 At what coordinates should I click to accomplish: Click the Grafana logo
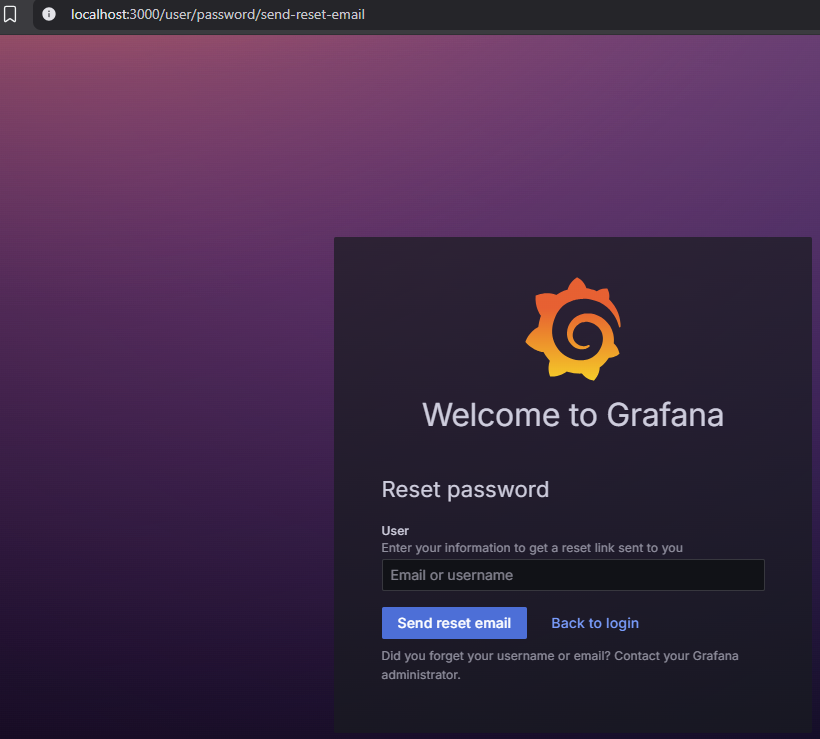(x=573, y=329)
